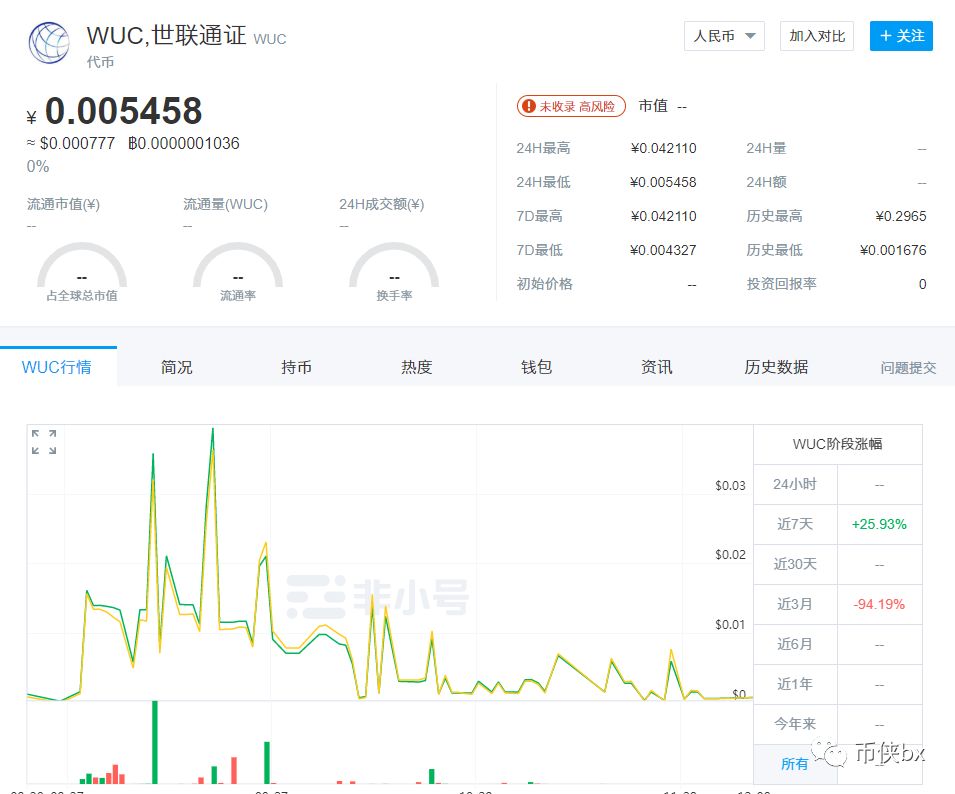Image resolution: width=955 pixels, height=794 pixels.
Task: Open the 钱包 tab
Action: coord(537,367)
